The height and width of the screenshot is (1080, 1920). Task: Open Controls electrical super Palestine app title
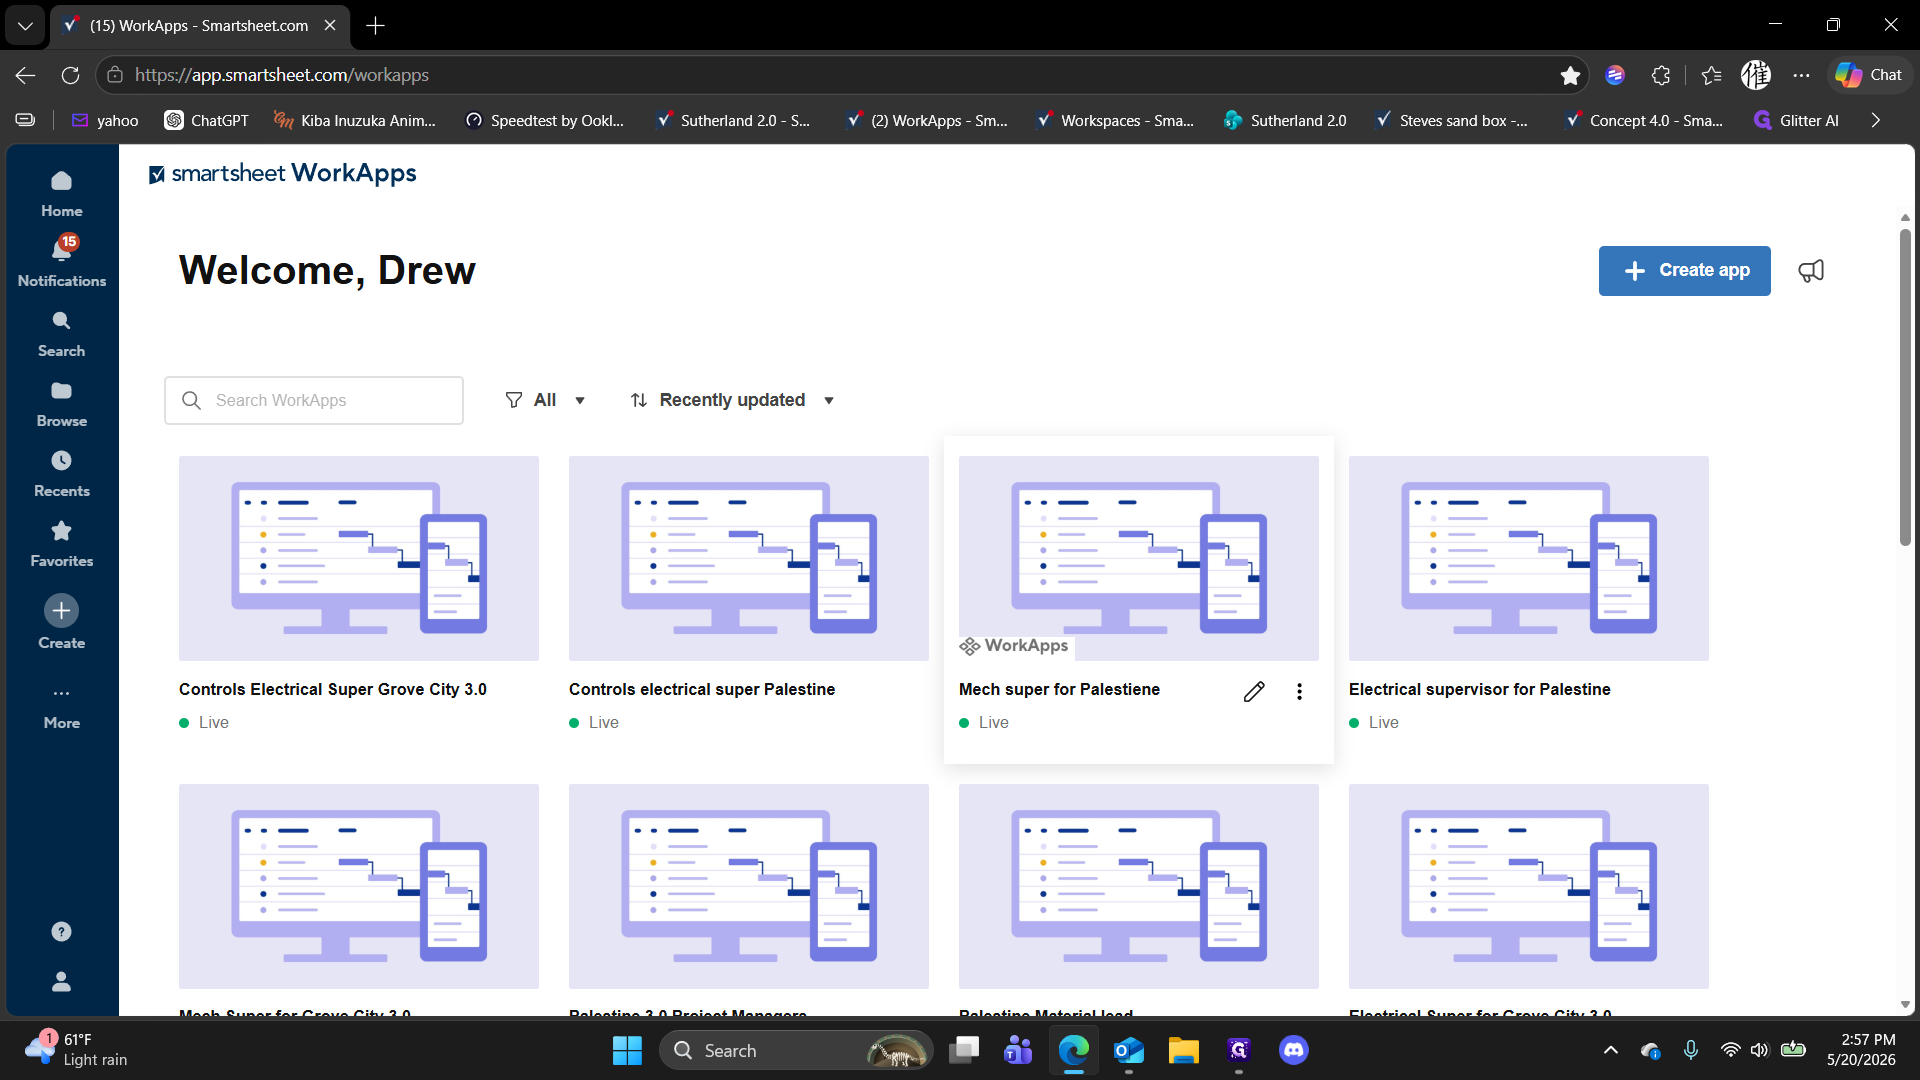(x=702, y=690)
